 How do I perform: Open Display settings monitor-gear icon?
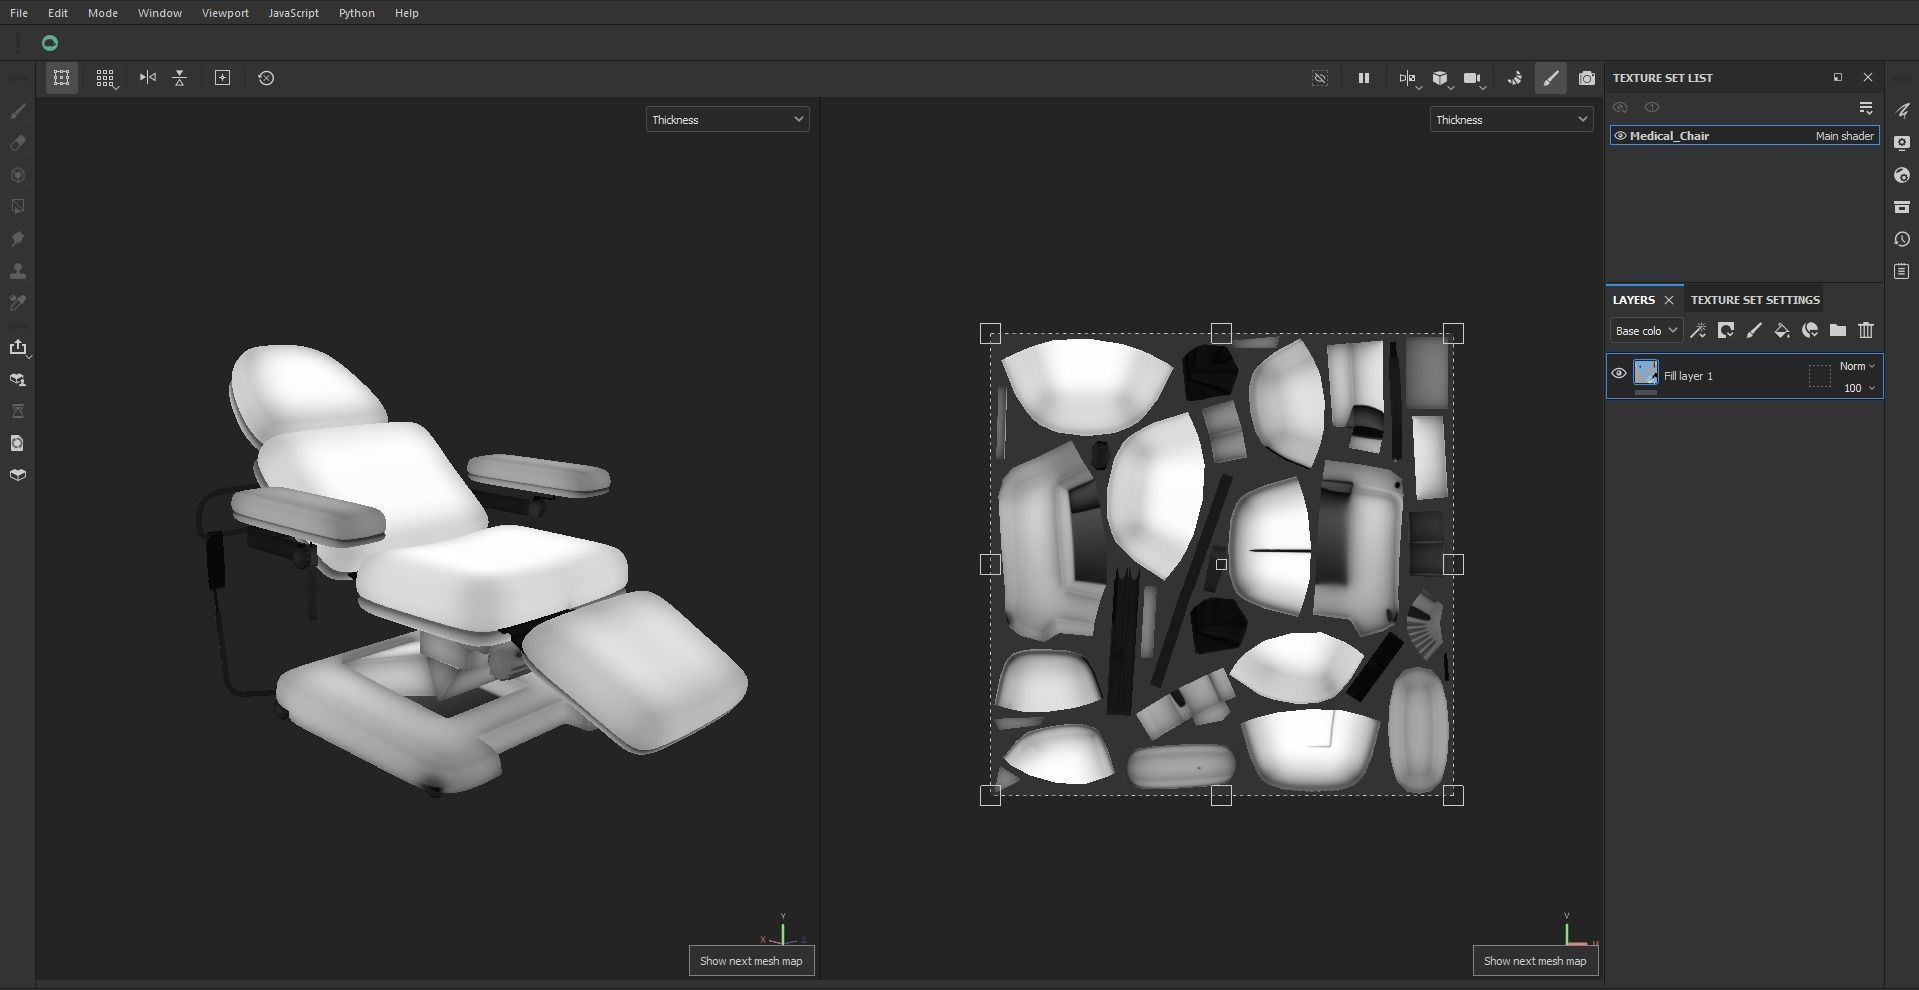click(x=1902, y=143)
